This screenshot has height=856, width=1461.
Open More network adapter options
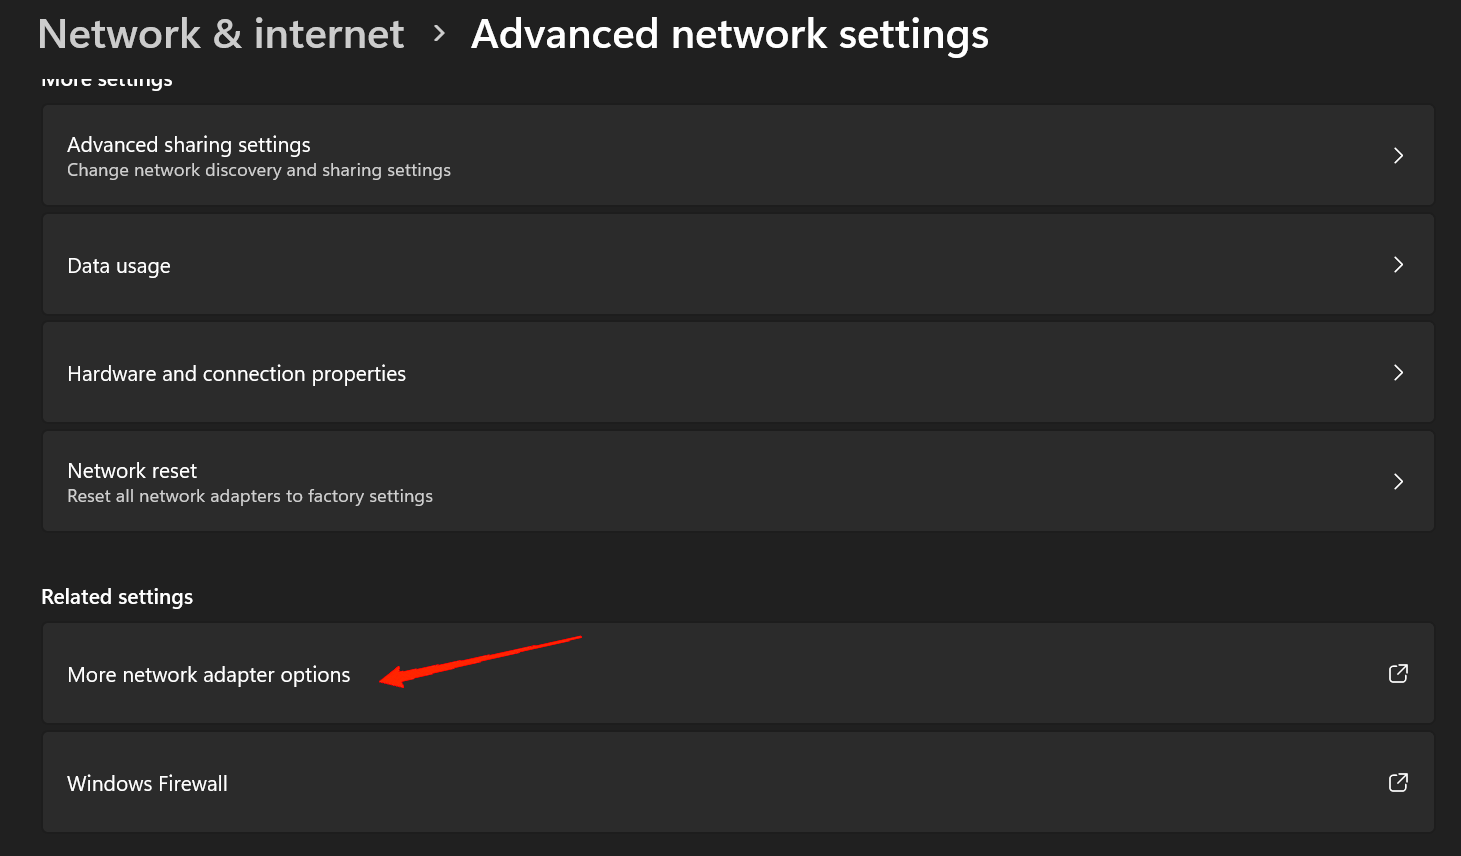click(209, 675)
